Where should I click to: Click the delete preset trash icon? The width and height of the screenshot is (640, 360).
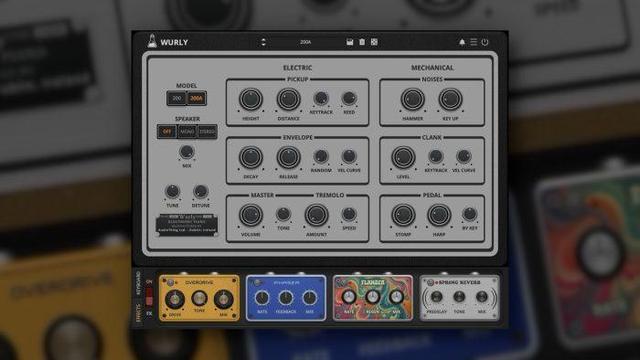click(362, 42)
